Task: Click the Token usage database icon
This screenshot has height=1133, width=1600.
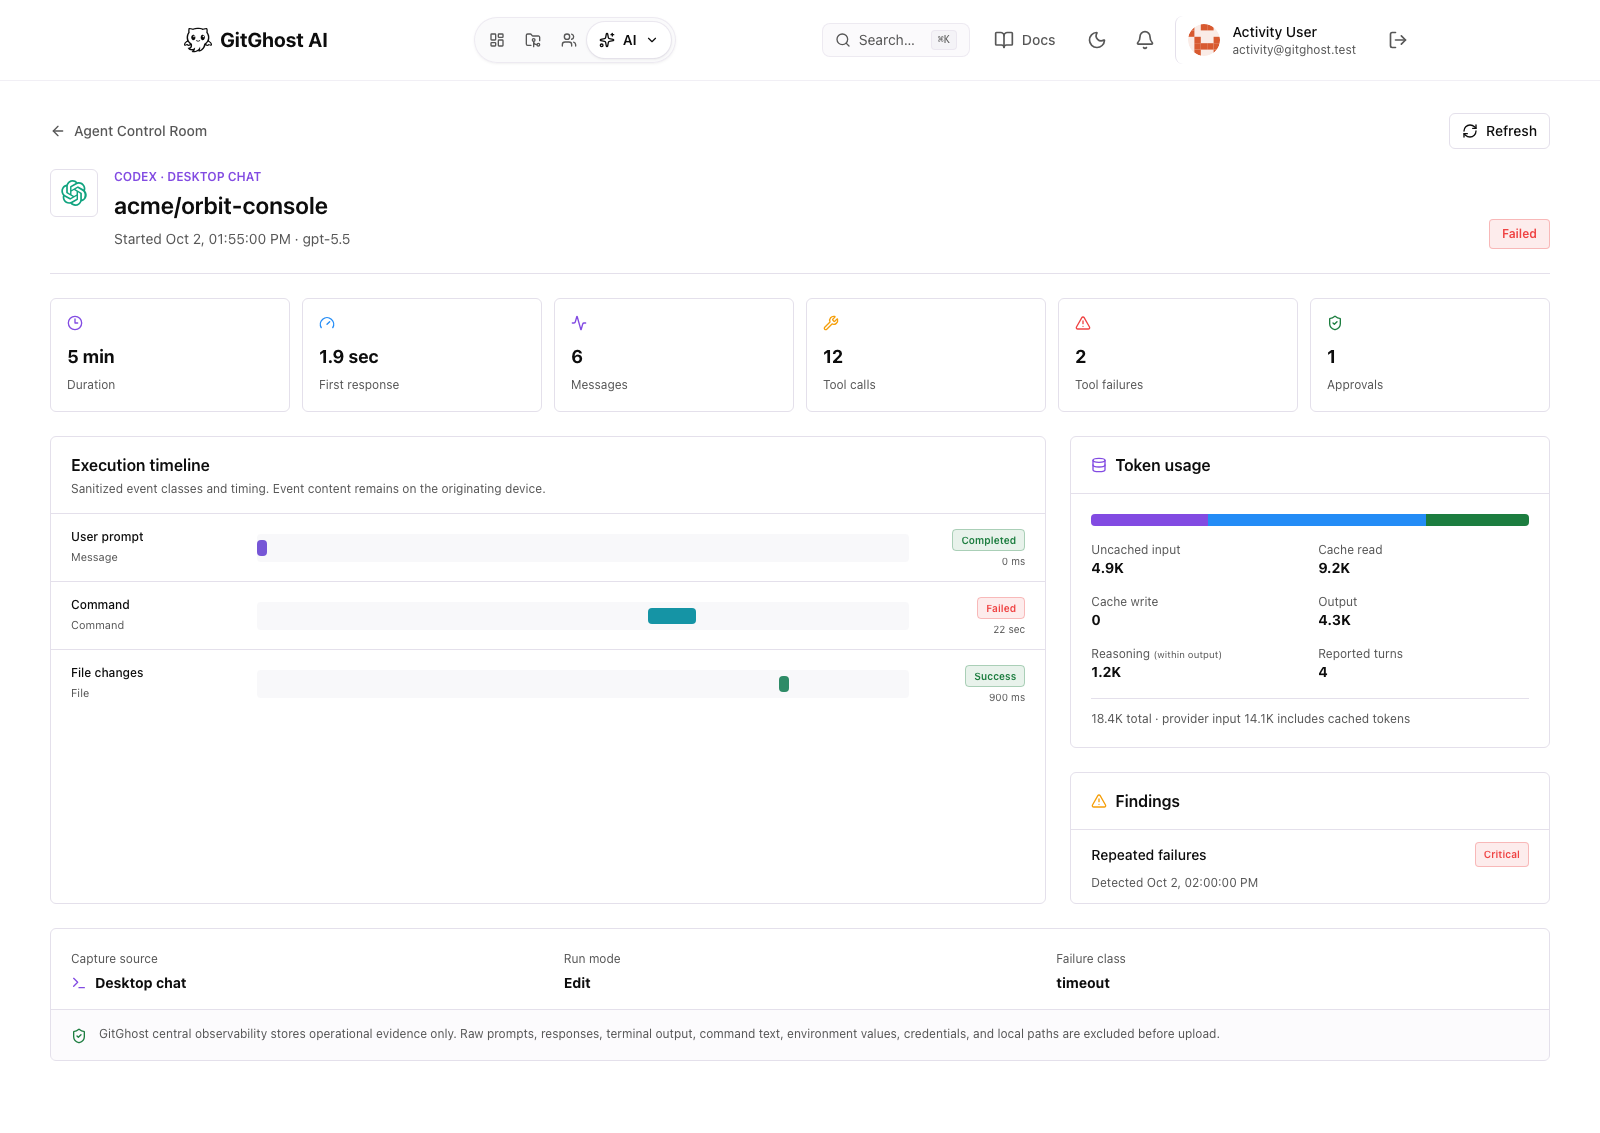Action: point(1099,465)
